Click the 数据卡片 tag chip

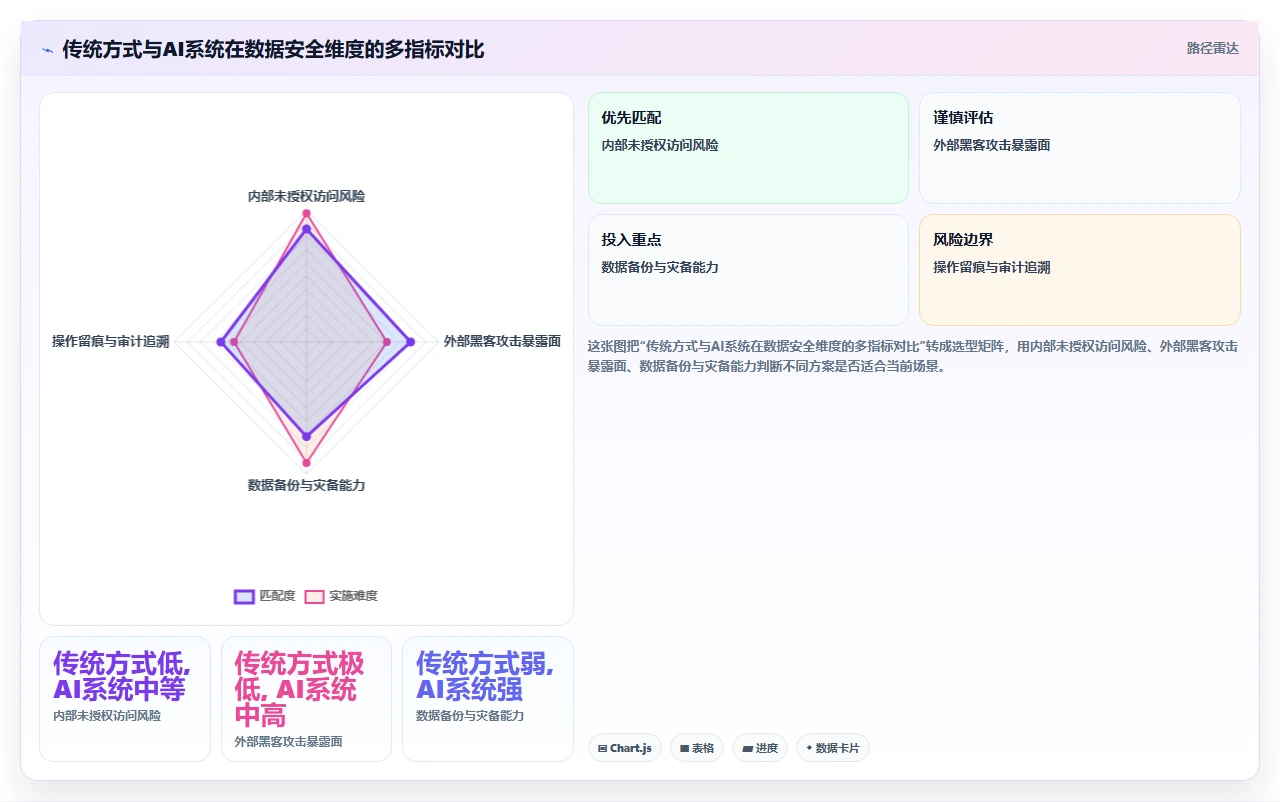[x=833, y=748]
